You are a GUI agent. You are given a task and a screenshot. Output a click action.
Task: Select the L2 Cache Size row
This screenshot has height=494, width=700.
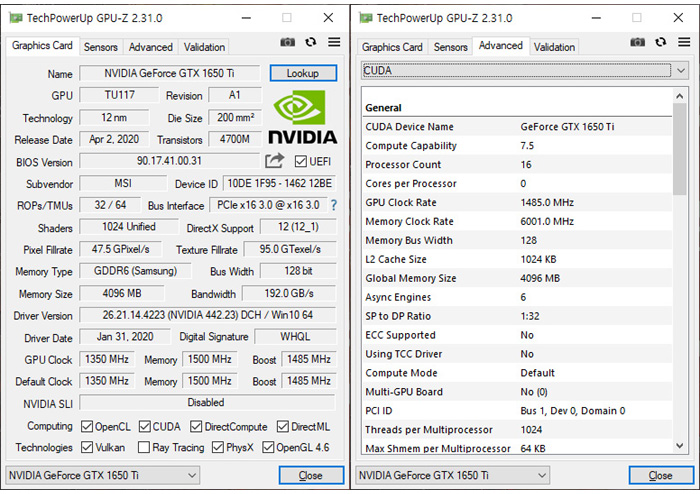click(517, 259)
